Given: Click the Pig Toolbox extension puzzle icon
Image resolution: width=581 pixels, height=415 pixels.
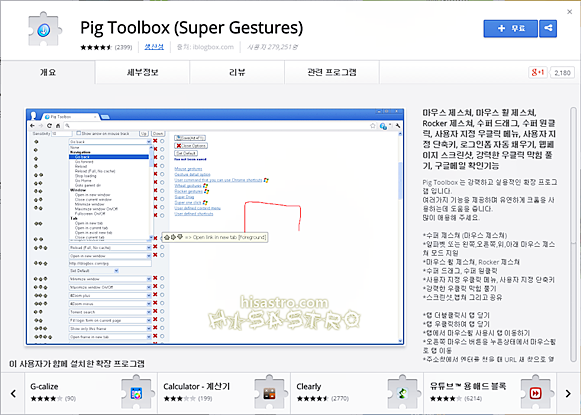Looking at the screenshot, I should pyautogui.click(x=44, y=30).
